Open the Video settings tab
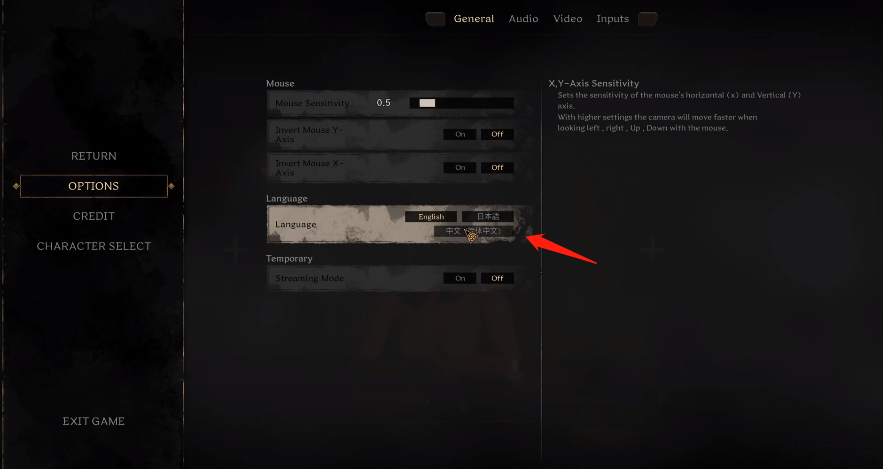Screen dimensions: 883x469 pos(567,19)
